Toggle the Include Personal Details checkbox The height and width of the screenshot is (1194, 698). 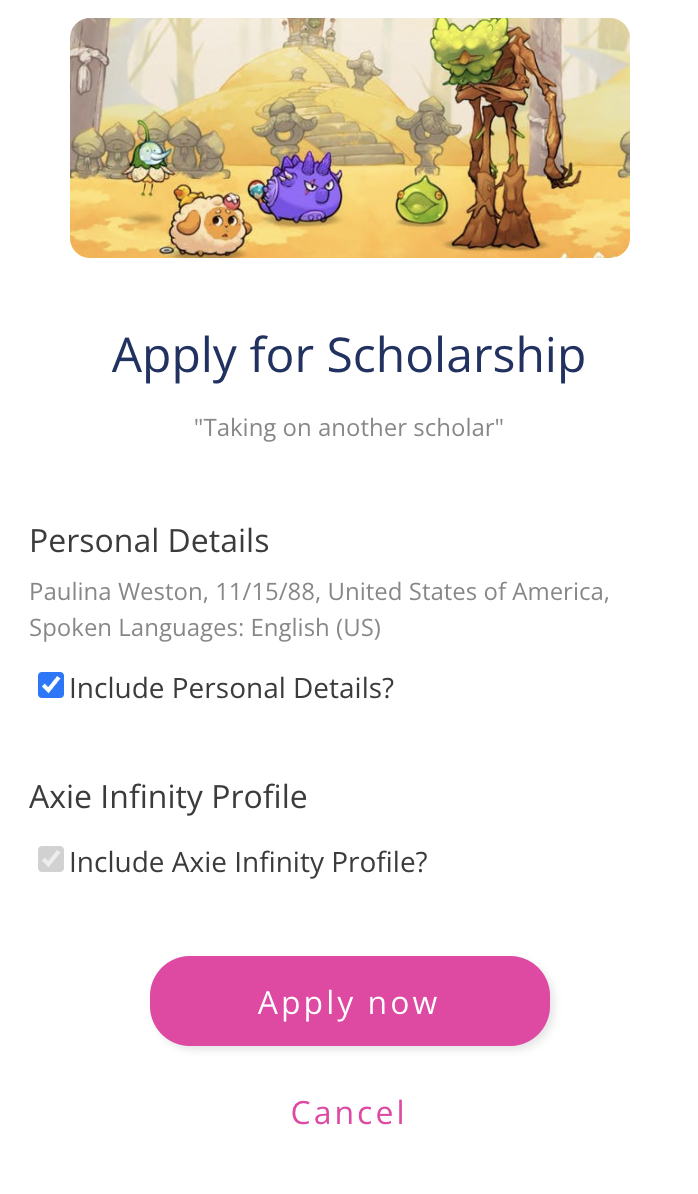pos(51,686)
